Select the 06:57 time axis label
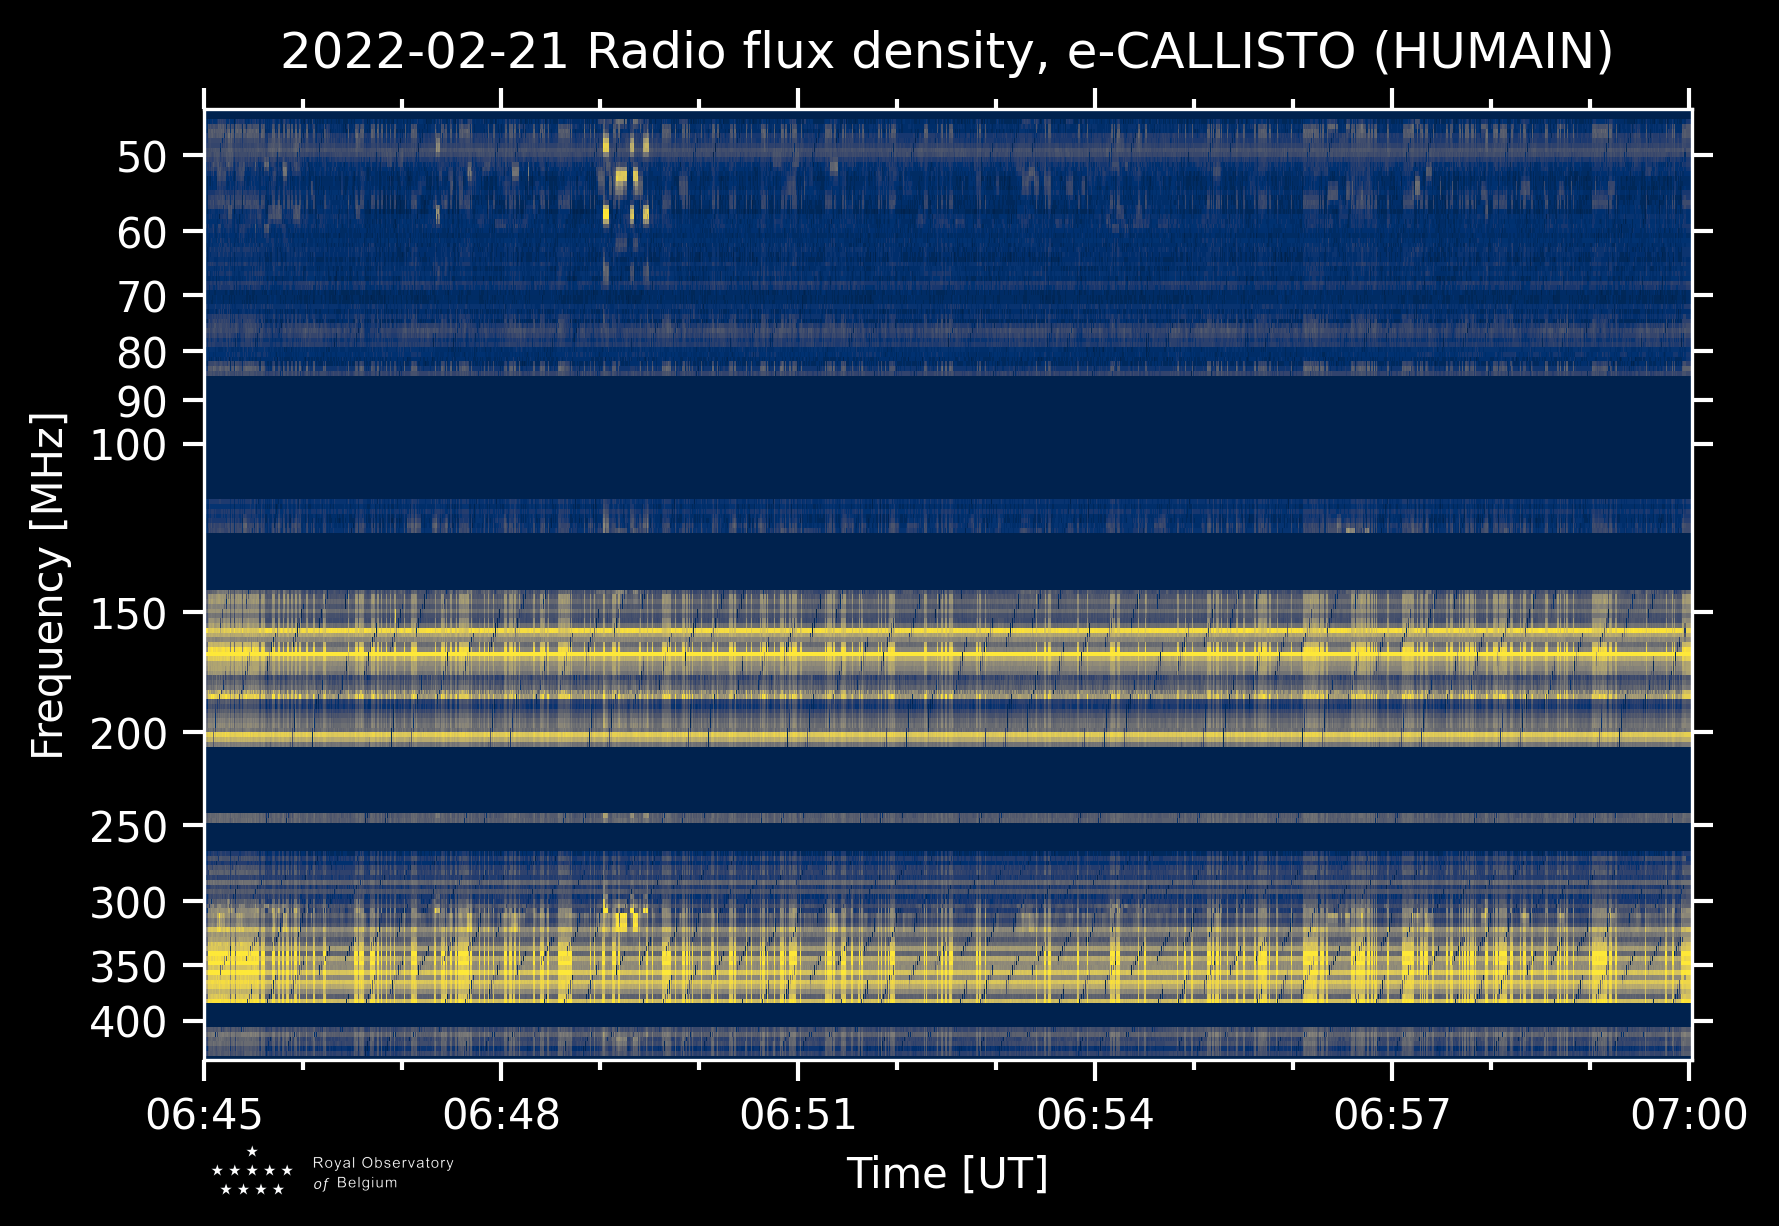 [x=1392, y=1114]
